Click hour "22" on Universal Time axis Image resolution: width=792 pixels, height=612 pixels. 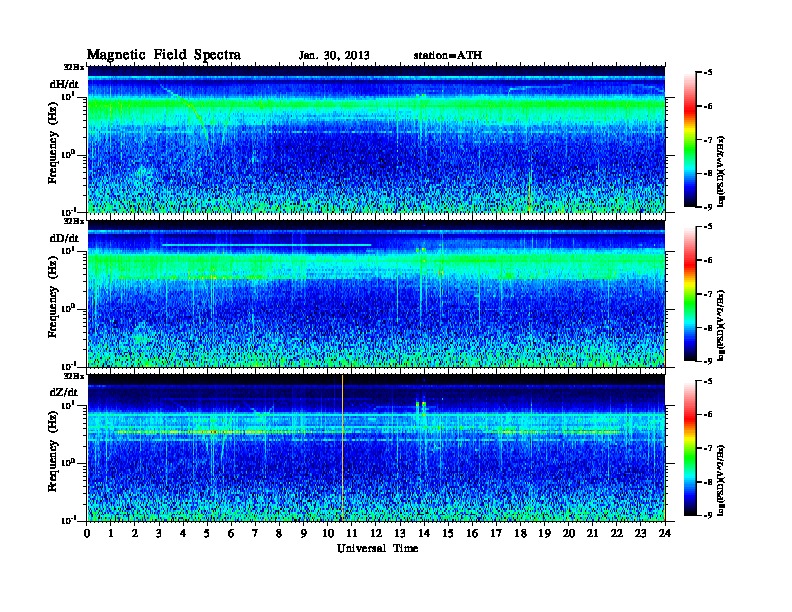(617, 534)
